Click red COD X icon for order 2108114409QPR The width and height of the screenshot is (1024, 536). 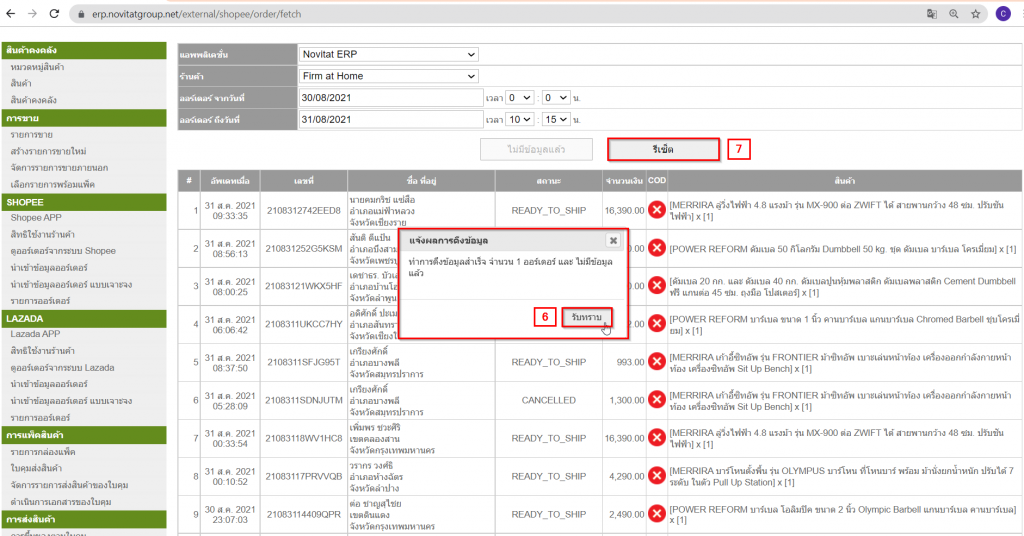point(657,514)
